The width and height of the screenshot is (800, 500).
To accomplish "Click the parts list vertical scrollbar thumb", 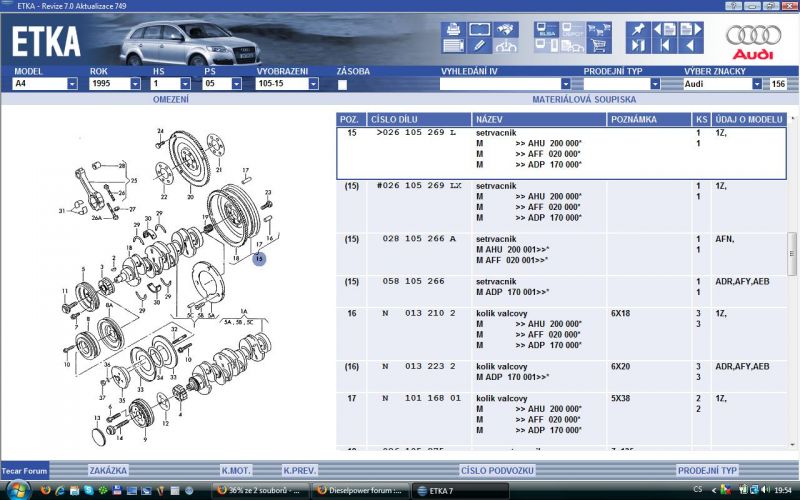I will [x=792, y=254].
